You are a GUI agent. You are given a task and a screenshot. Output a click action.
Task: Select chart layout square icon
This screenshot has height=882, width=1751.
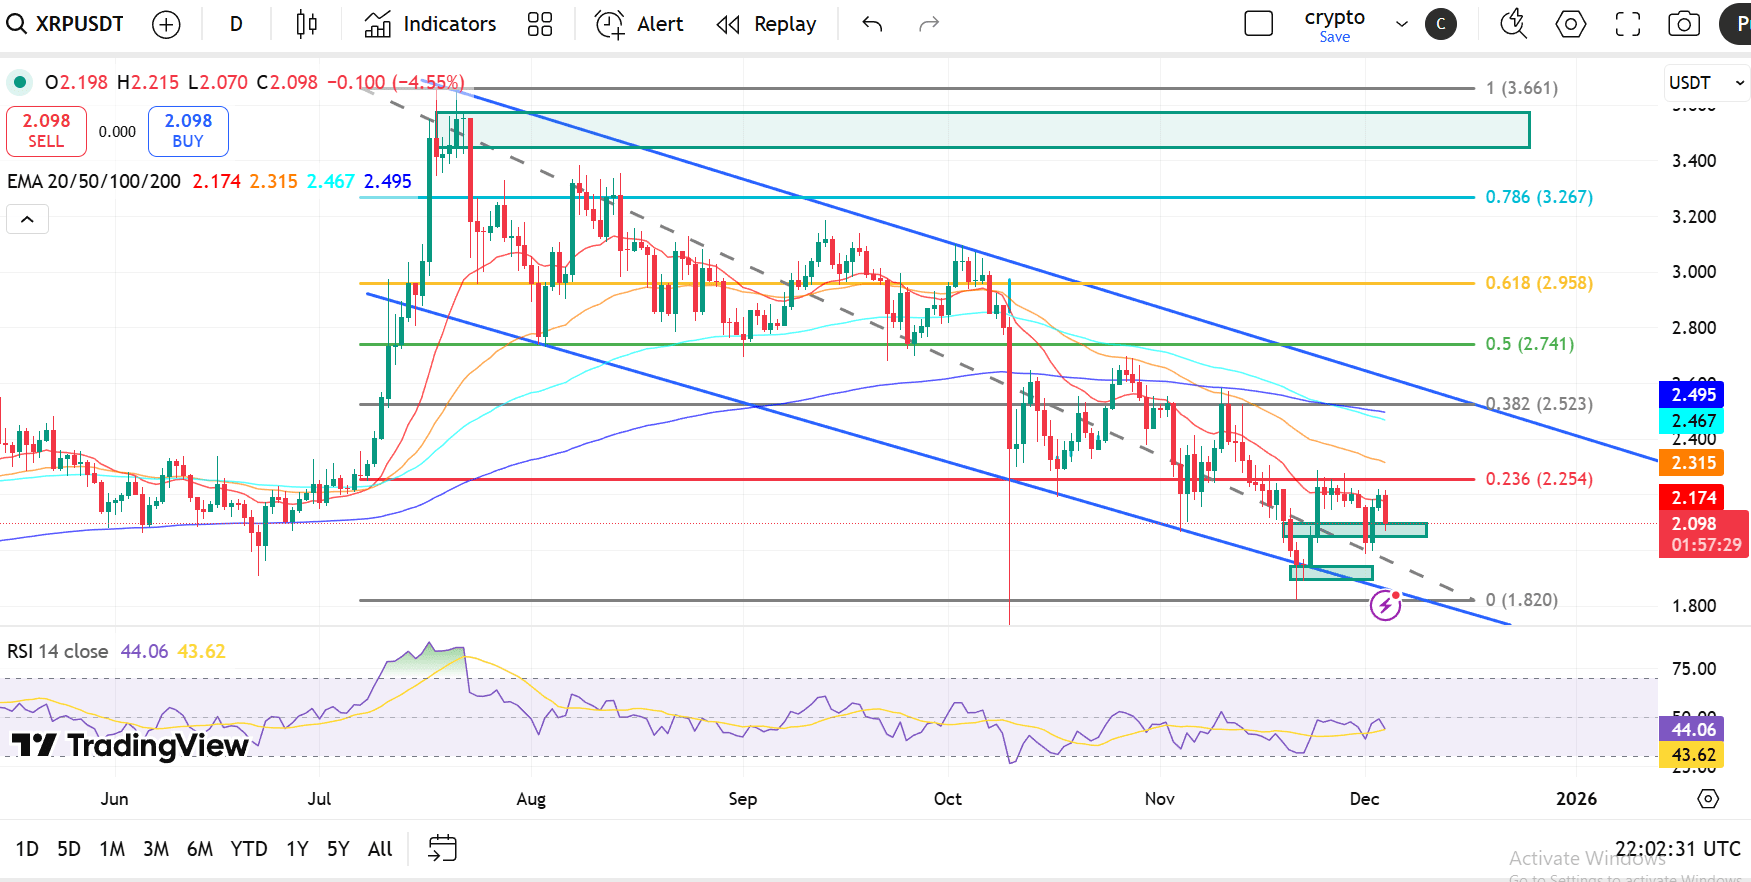(1258, 24)
